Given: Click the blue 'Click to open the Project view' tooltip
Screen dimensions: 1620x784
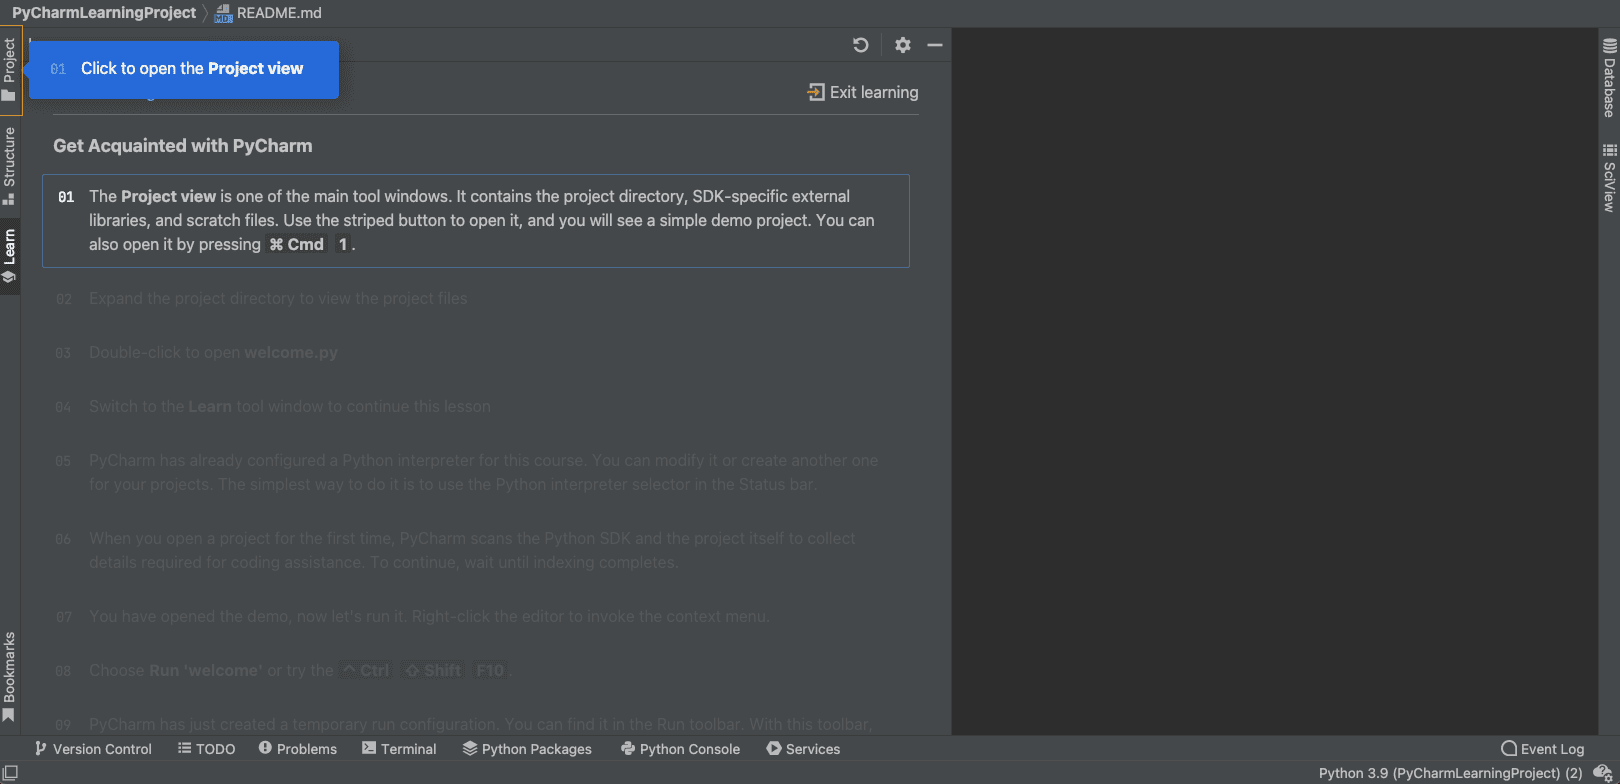Looking at the screenshot, I should coord(184,69).
